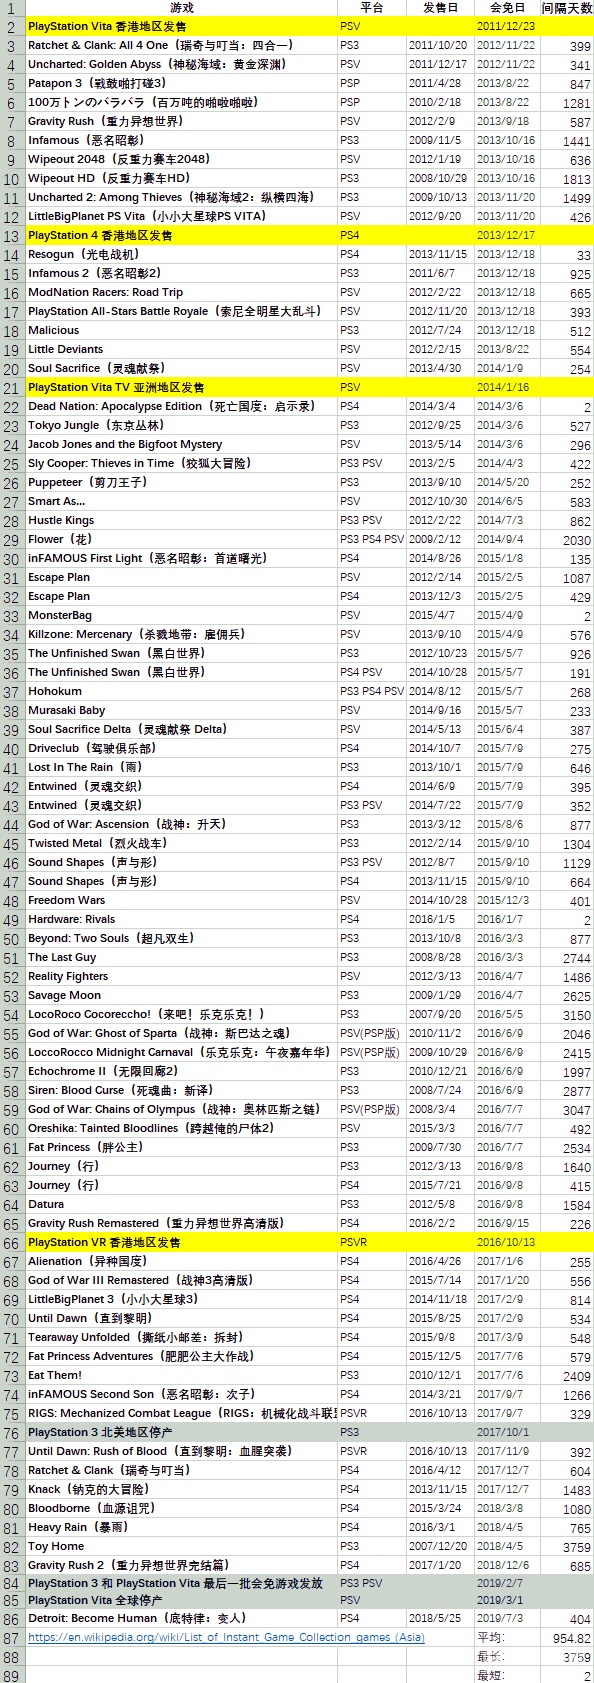Select the PlayStation Vita TV 亚洲地区发售 cell
Image resolution: width=594 pixels, height=1683 pixels.
(181, 387)
